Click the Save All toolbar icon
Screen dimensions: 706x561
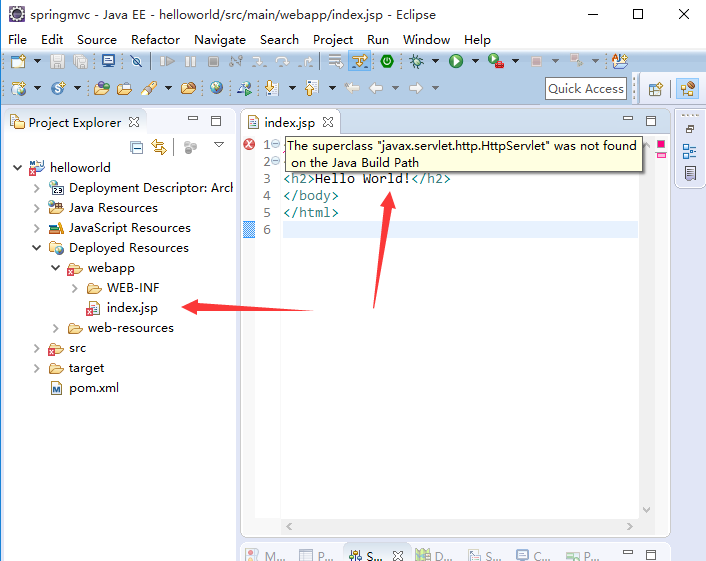tap(81, 61)
